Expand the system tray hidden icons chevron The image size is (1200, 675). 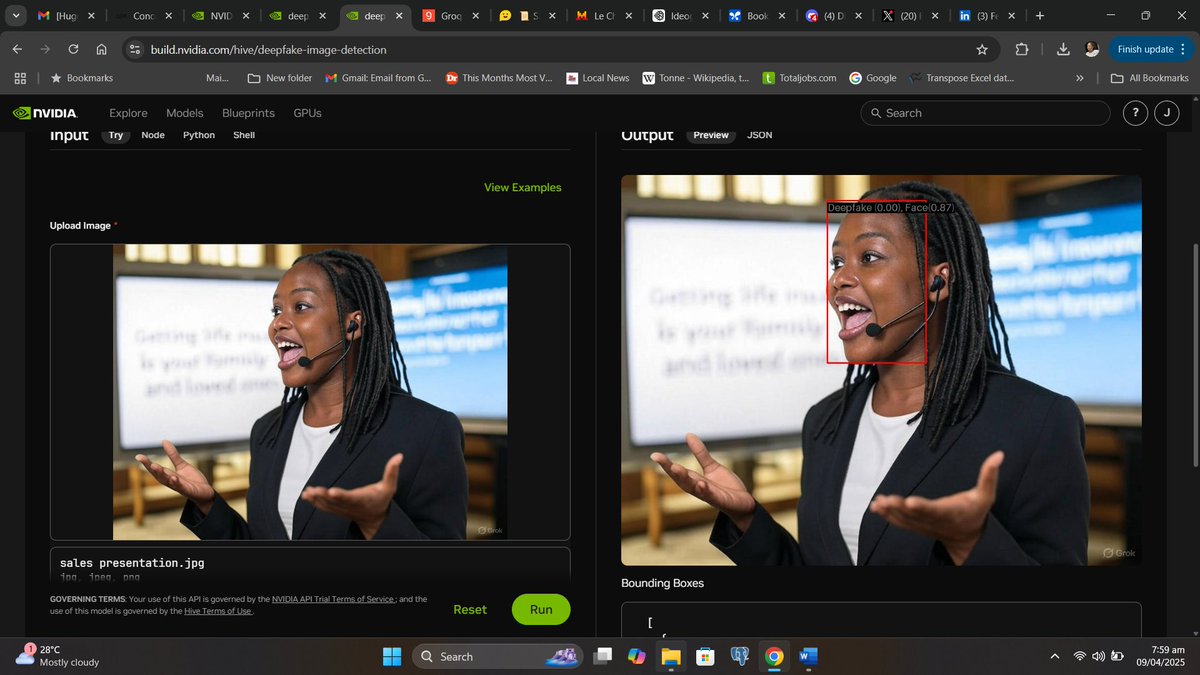pos(1054,656)
